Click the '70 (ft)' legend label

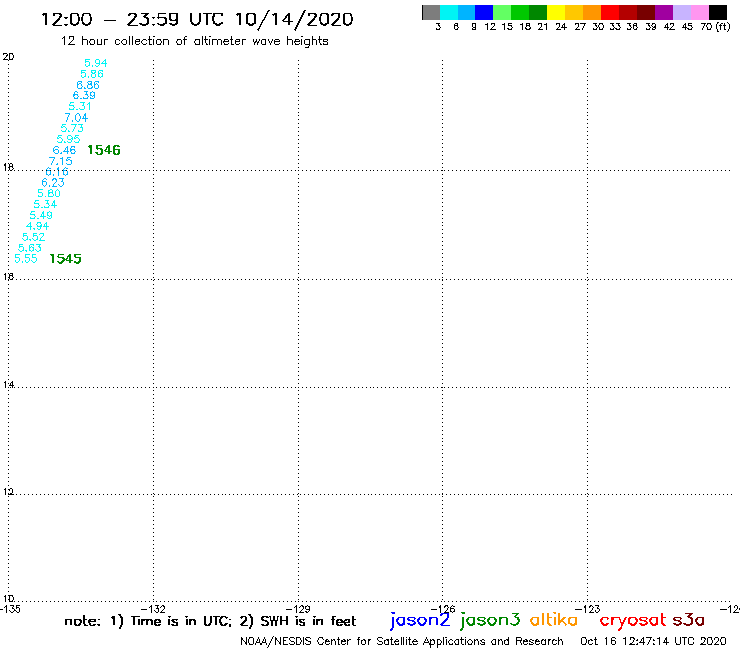(715, 27)
